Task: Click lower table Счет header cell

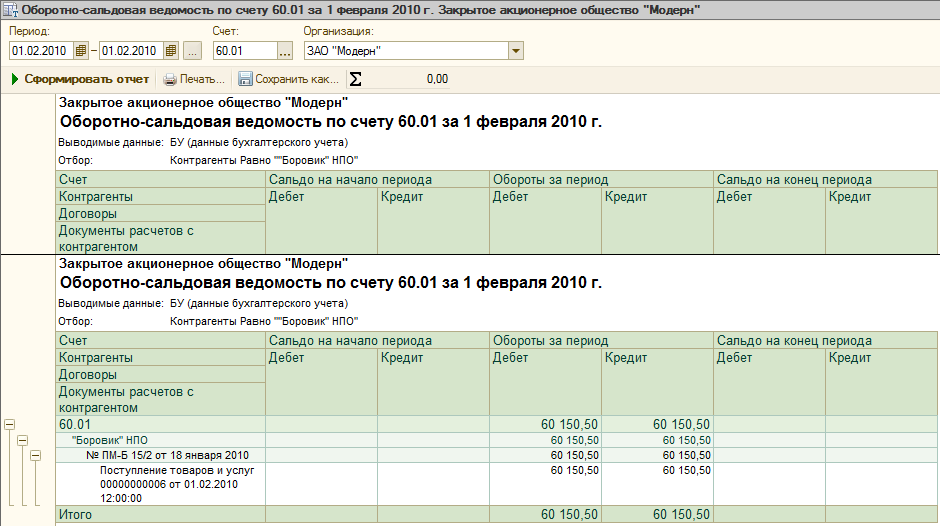Action: 161,341
